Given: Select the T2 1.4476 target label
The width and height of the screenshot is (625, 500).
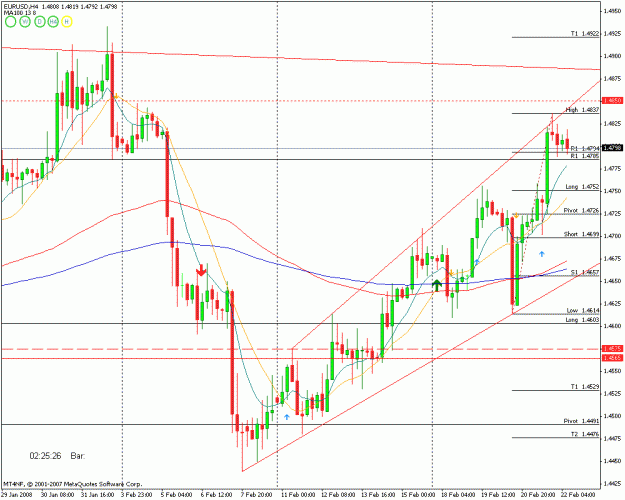Looking at the screenshot, I should click(584, 434).
